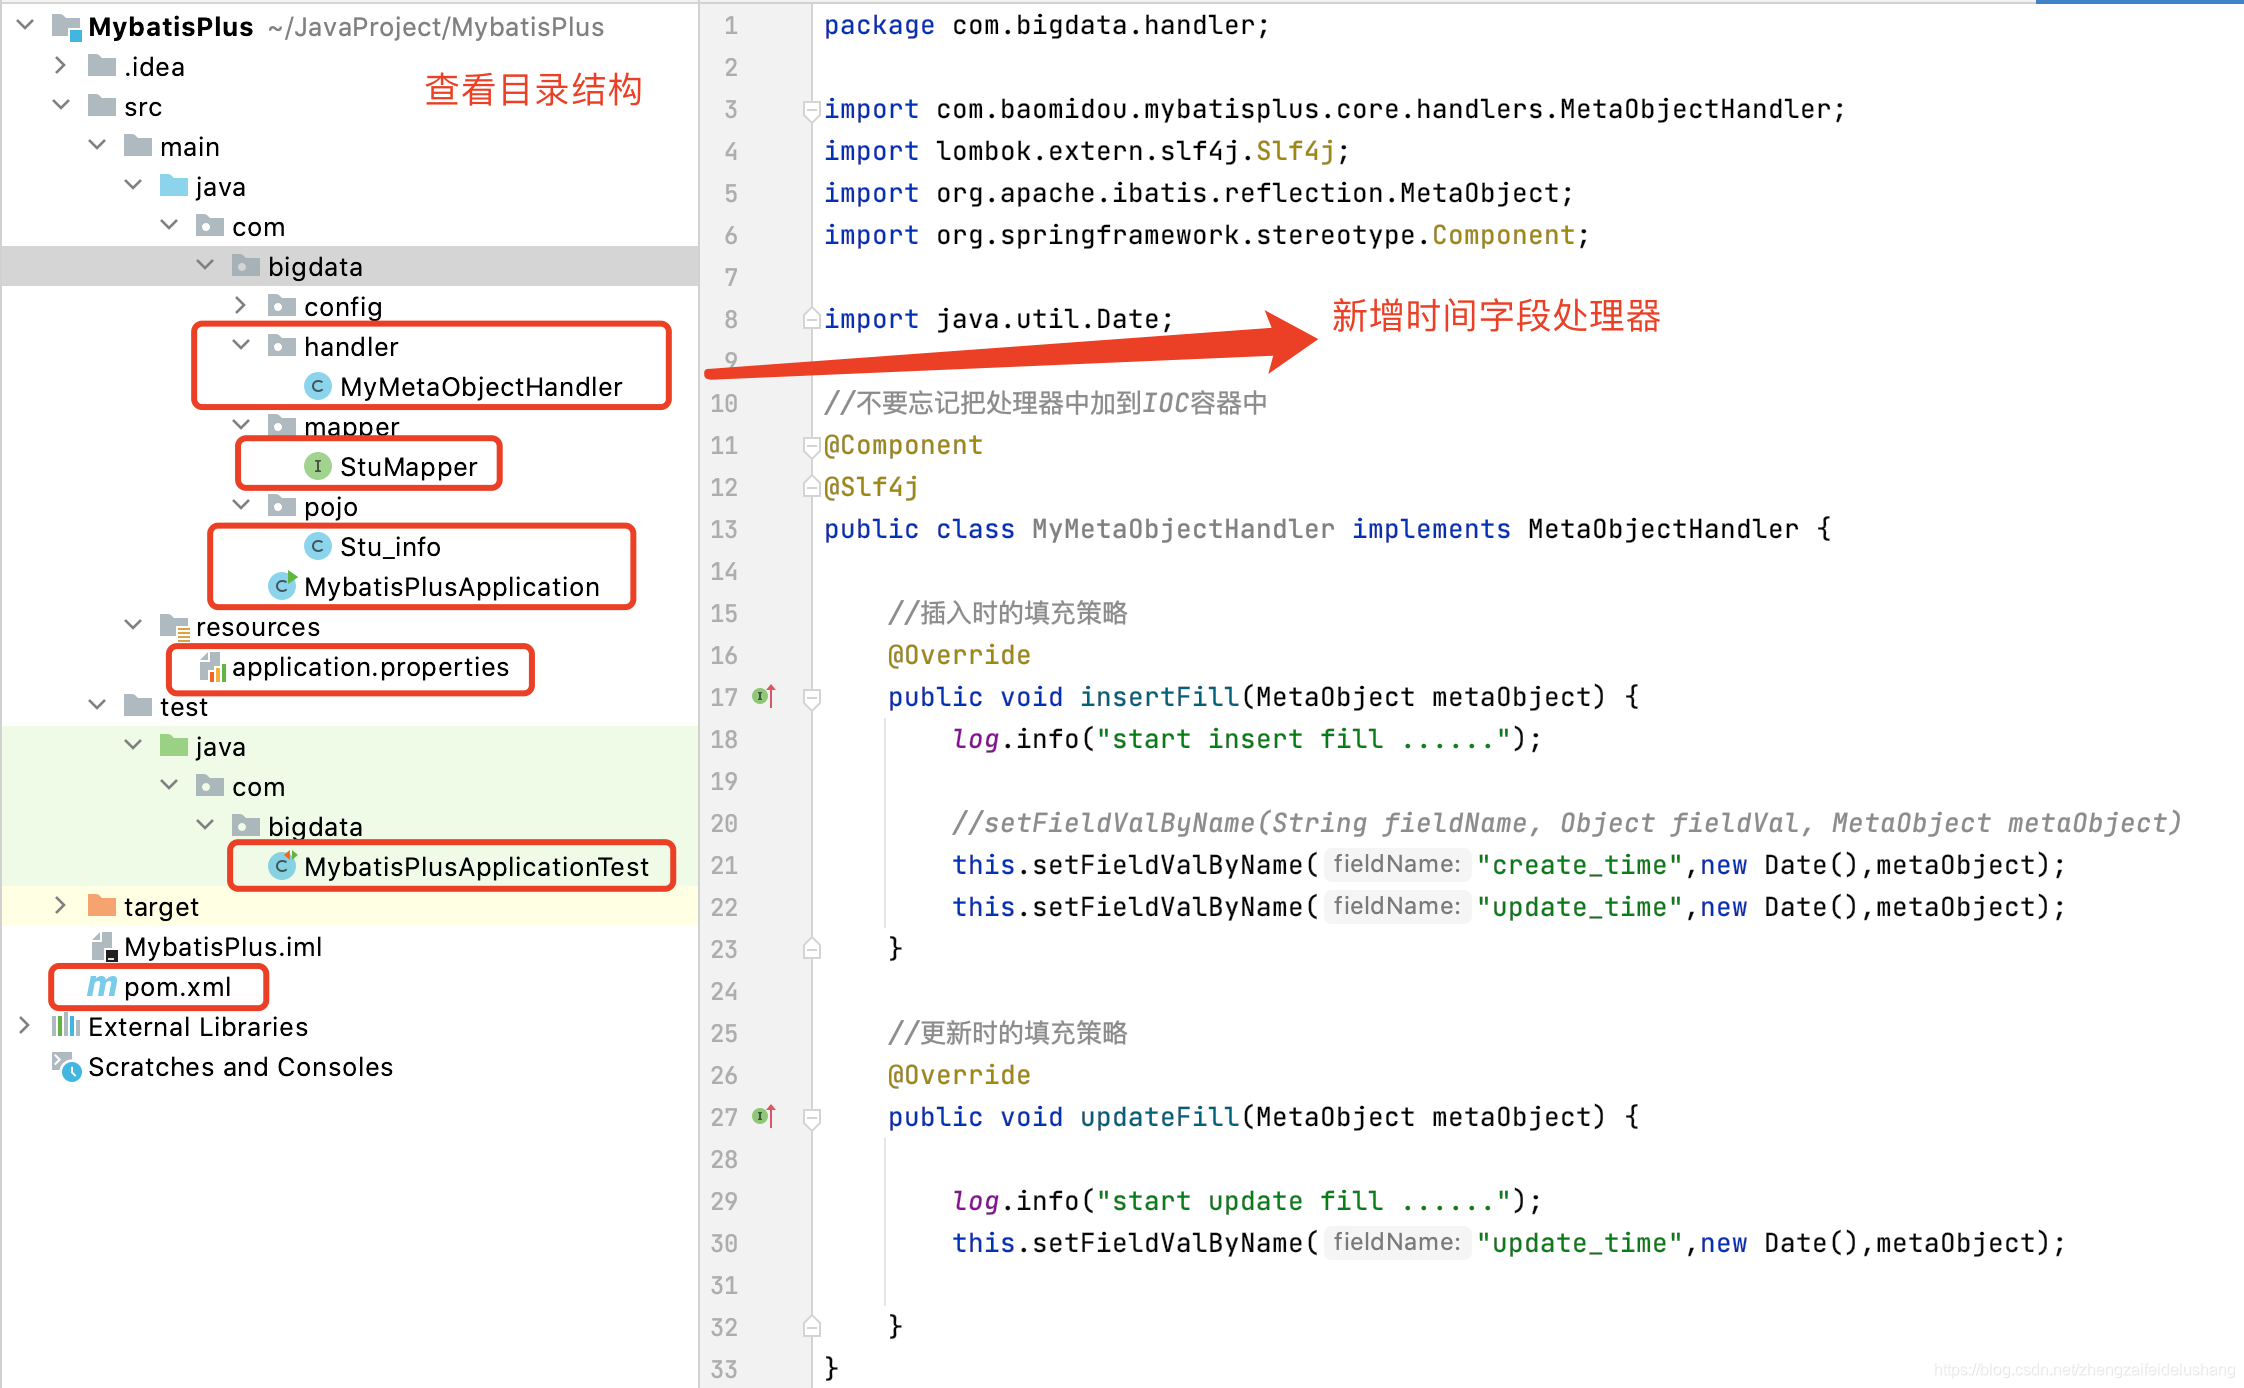Click implements-method gutter icon on line 27
The height and width of the screenshot is (1388, 2244).
coord(764,1116)
